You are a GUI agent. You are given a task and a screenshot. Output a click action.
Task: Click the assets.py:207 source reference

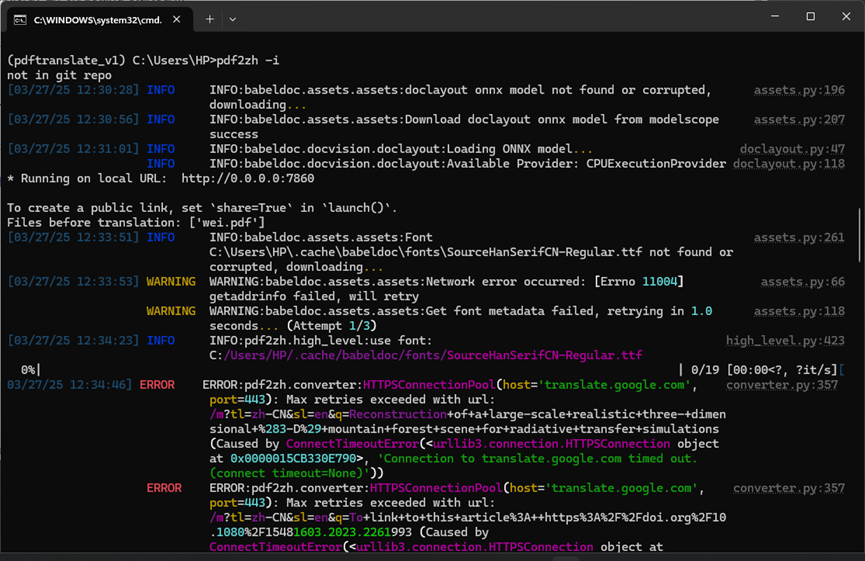click(x=799, y=119)
